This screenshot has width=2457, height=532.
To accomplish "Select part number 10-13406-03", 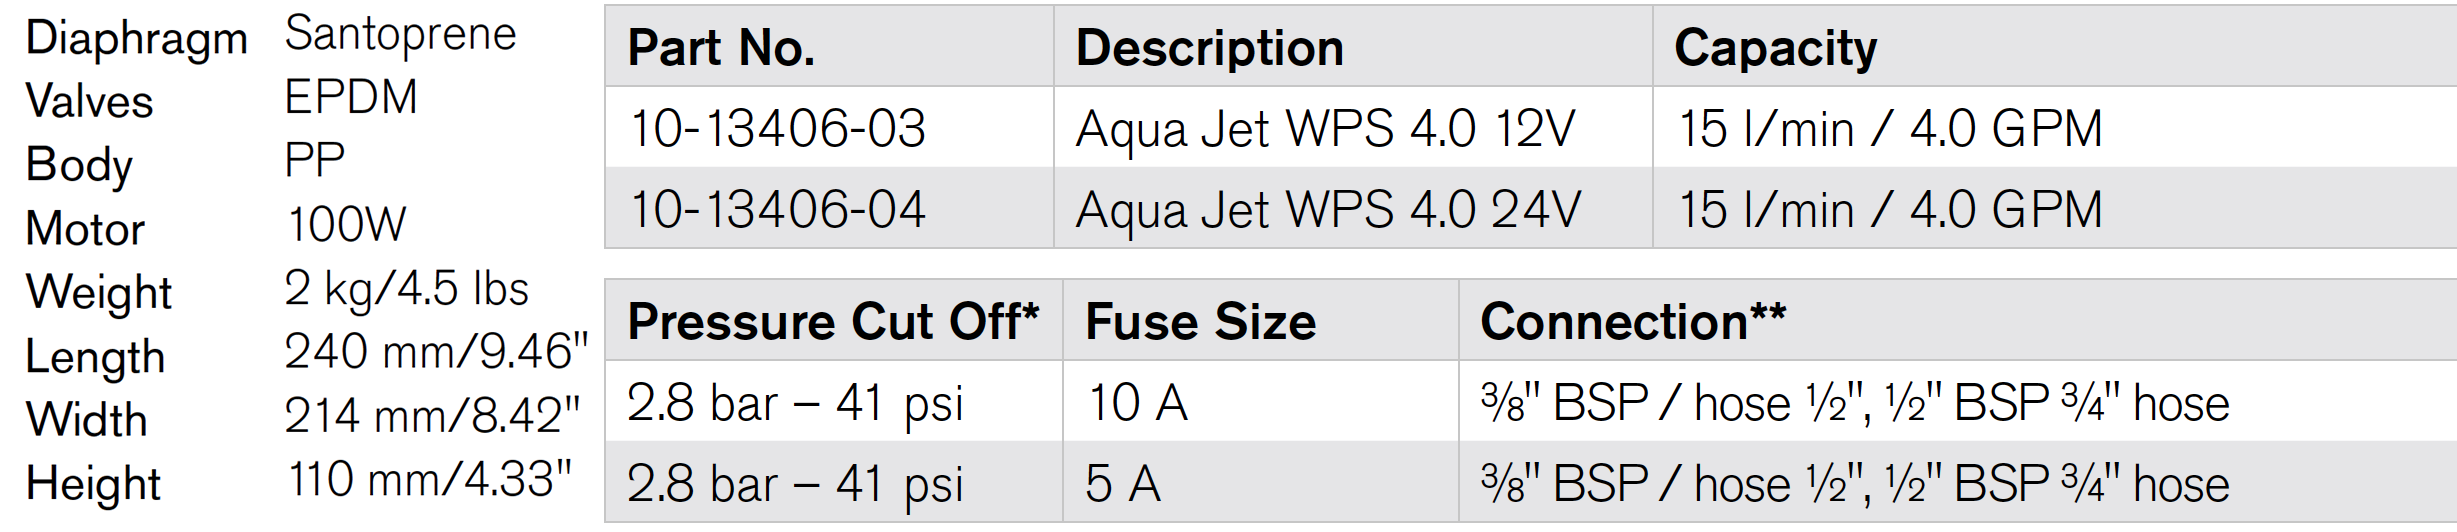I will point(778,128).
